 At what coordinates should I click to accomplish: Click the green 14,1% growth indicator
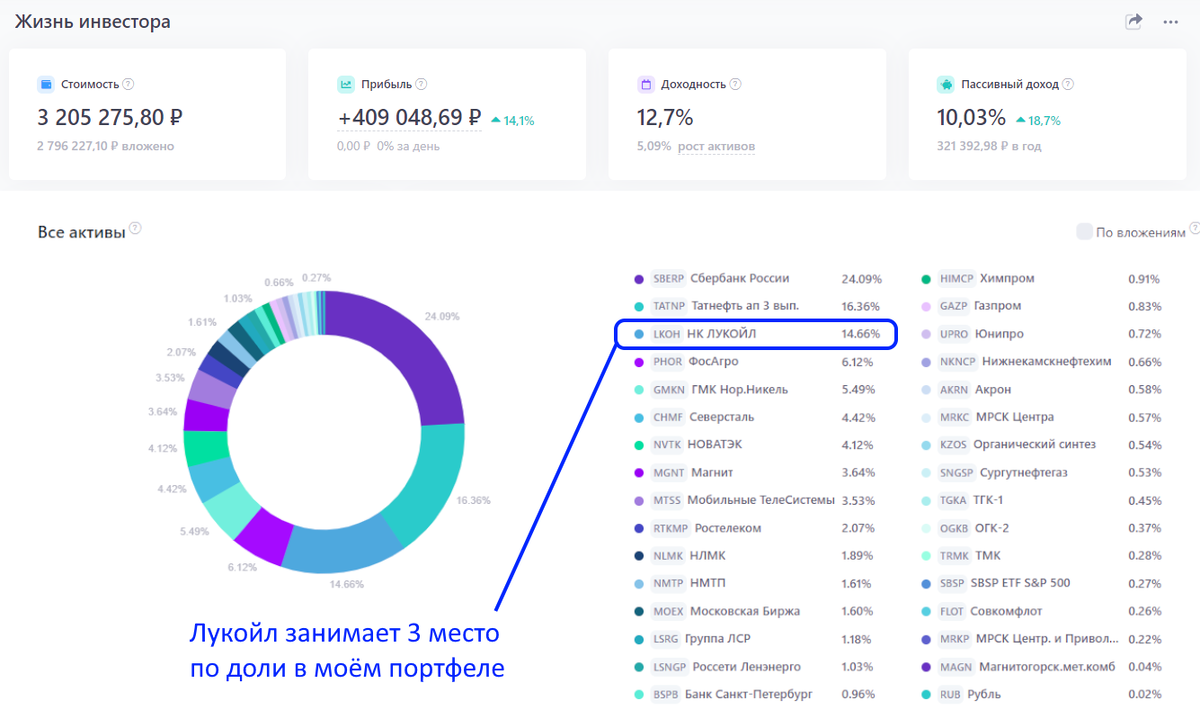(x=512, y=121)
